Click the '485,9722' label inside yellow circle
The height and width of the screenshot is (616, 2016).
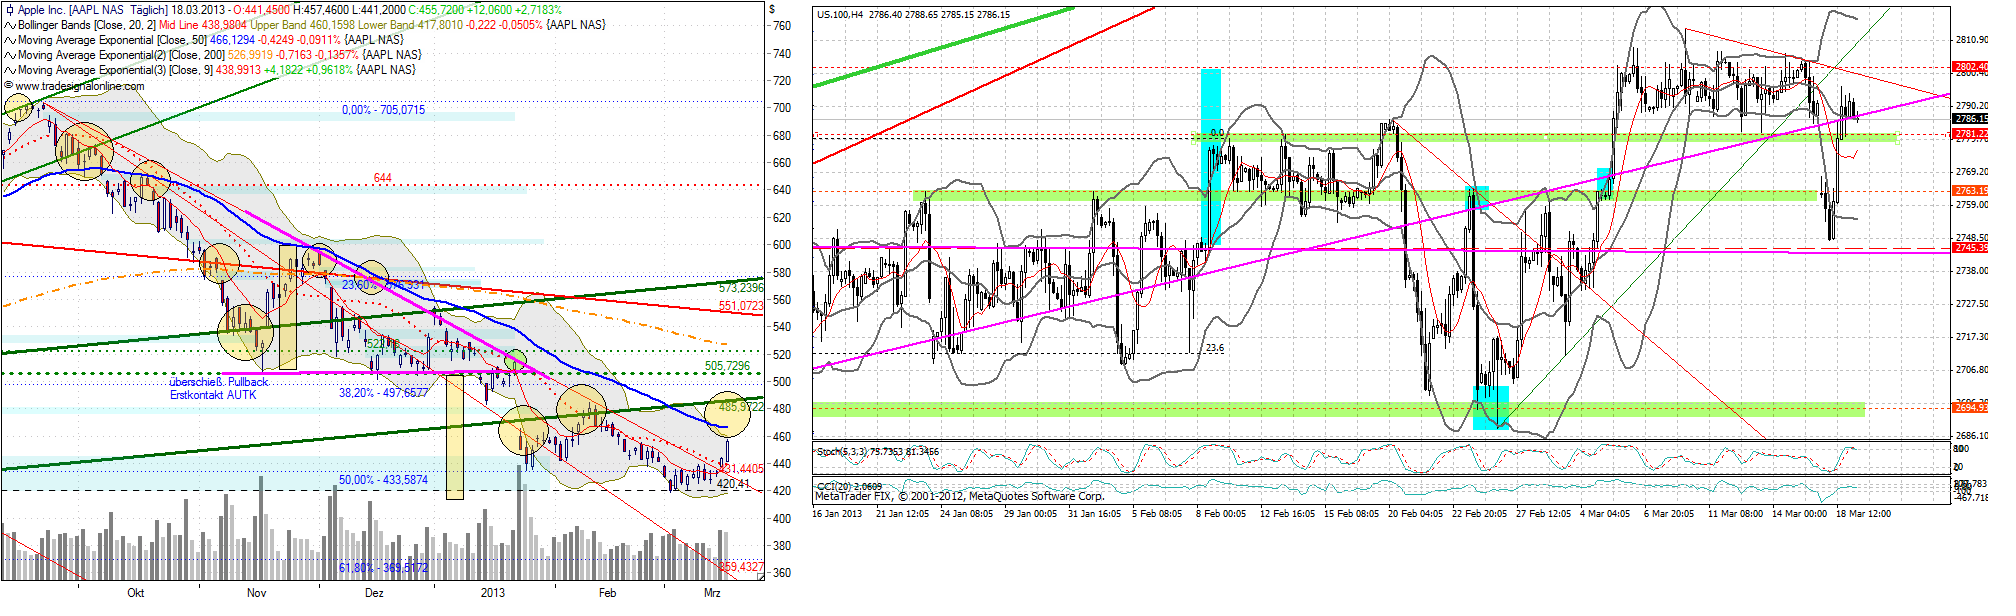[741, 407]
